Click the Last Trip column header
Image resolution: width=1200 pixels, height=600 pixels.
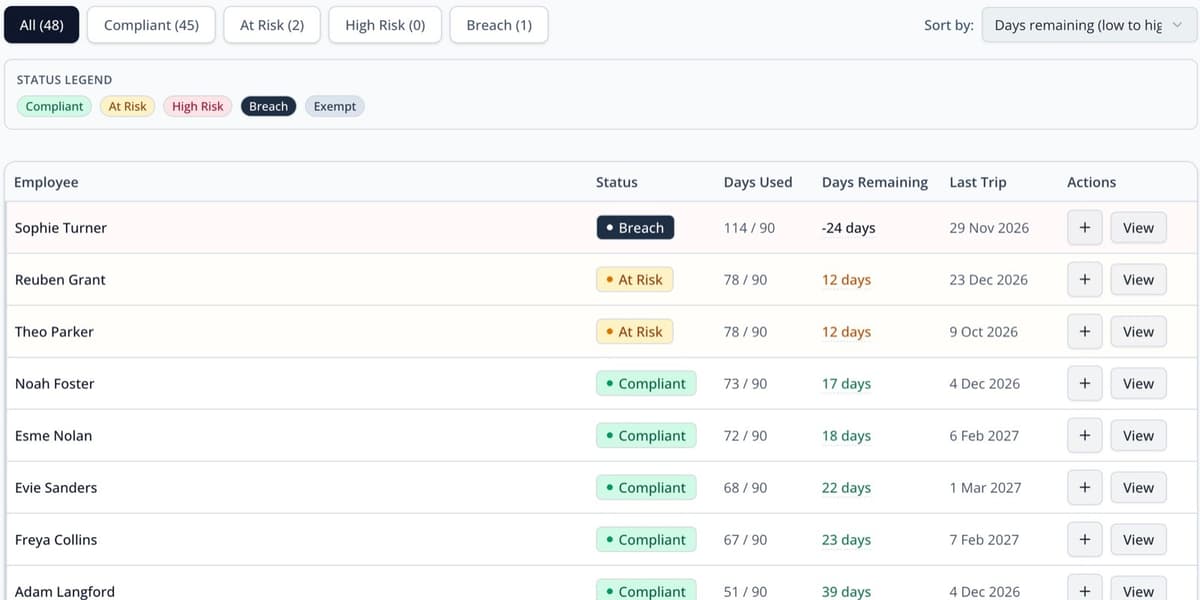coord(978,182)
